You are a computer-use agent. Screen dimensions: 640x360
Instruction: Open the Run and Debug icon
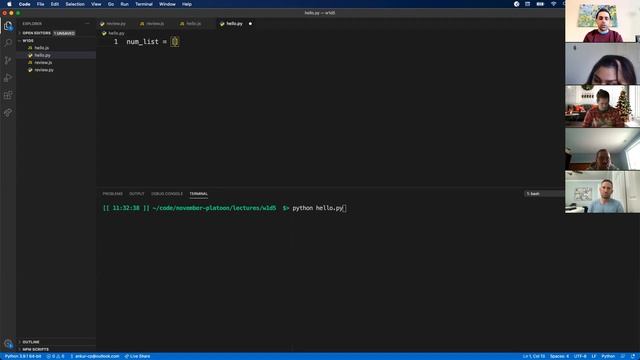[8, 78]
